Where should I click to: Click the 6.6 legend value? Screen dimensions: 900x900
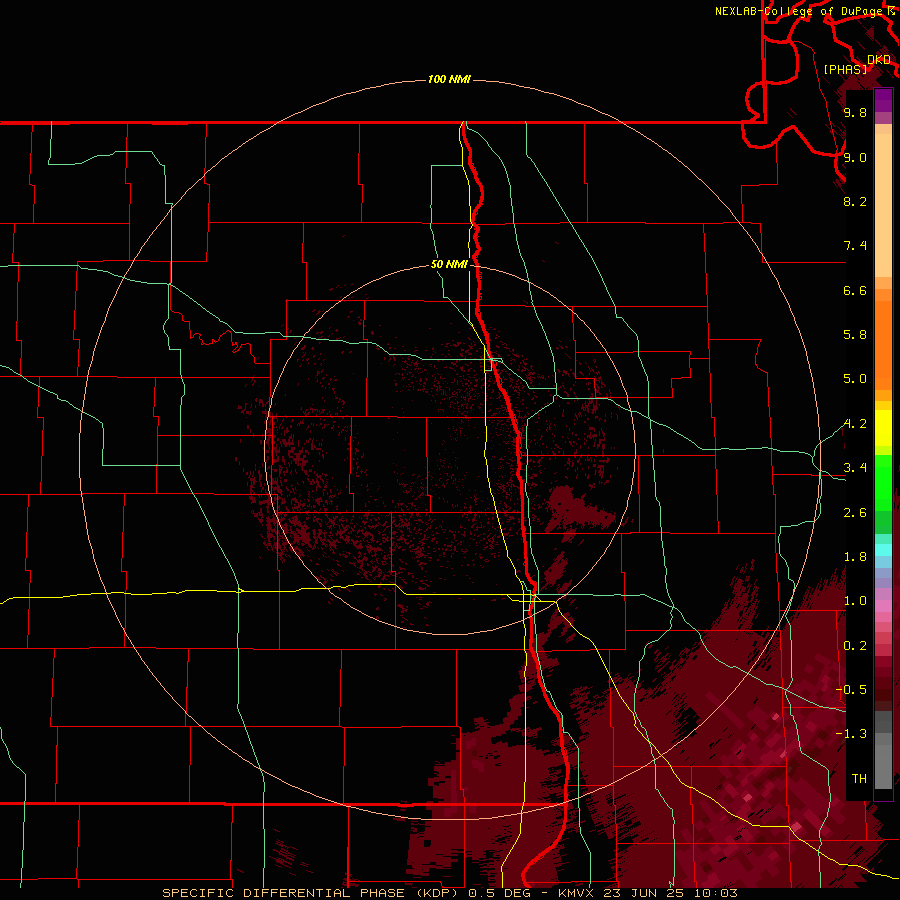tap(855, 290)
